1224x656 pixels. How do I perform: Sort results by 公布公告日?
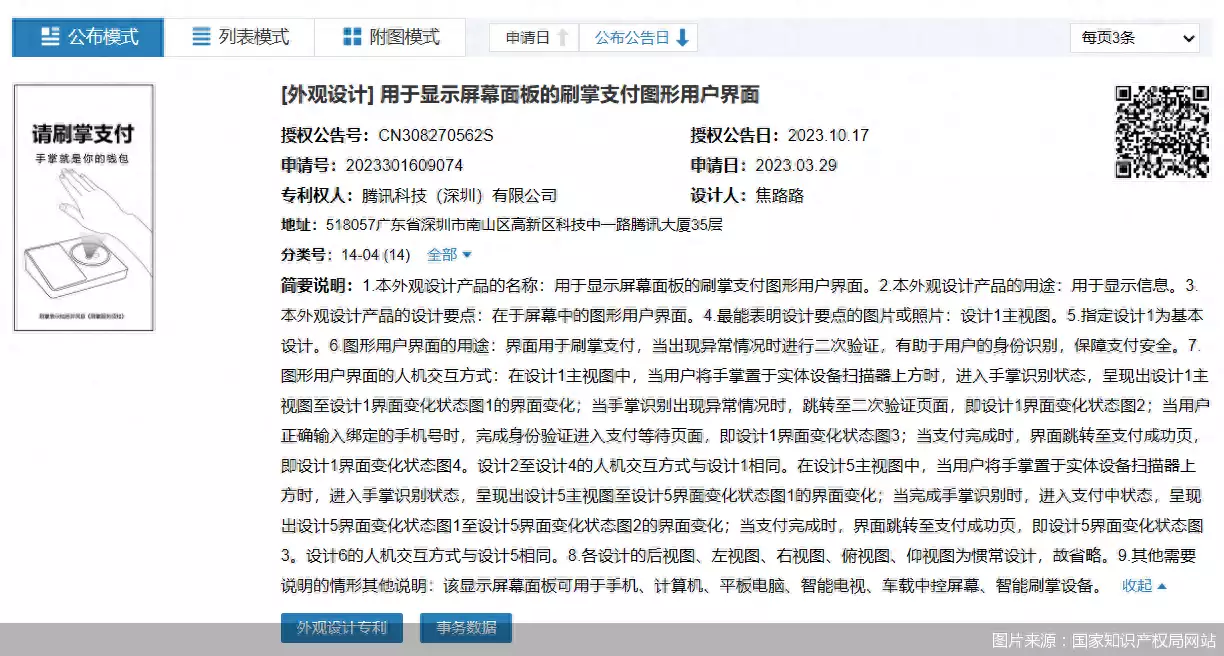point(638,38)
